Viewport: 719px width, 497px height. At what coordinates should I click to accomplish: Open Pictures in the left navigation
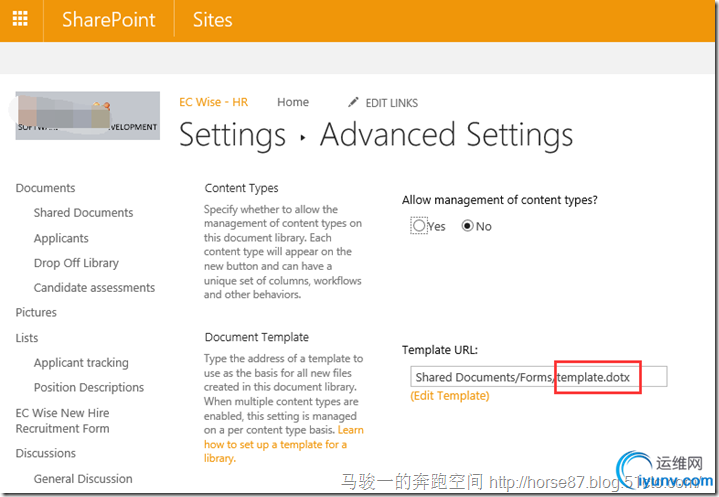coord(36,312)
